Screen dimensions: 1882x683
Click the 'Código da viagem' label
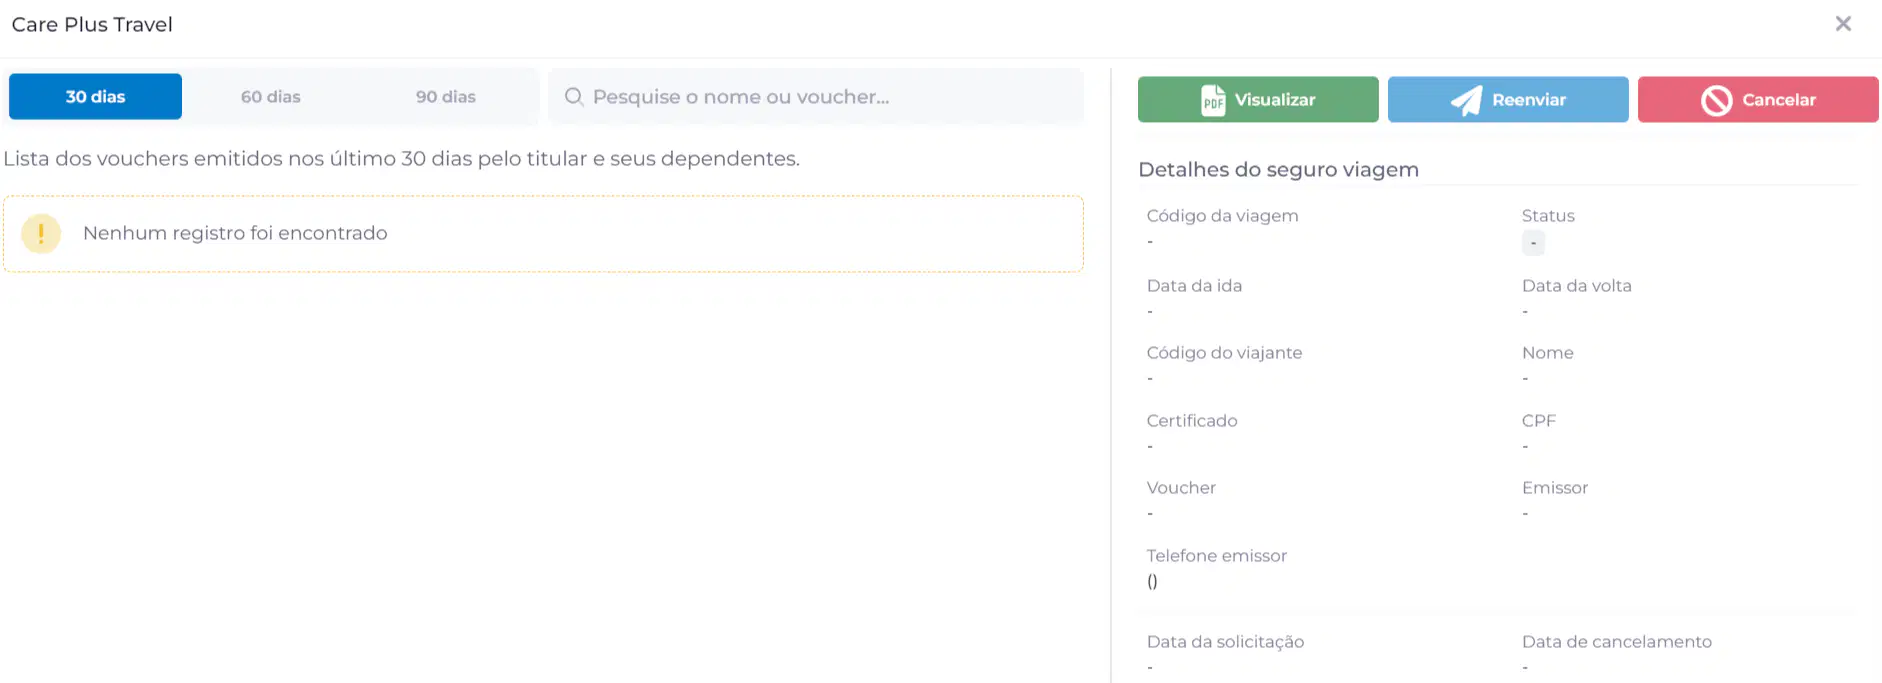[x=1222, y=216]
